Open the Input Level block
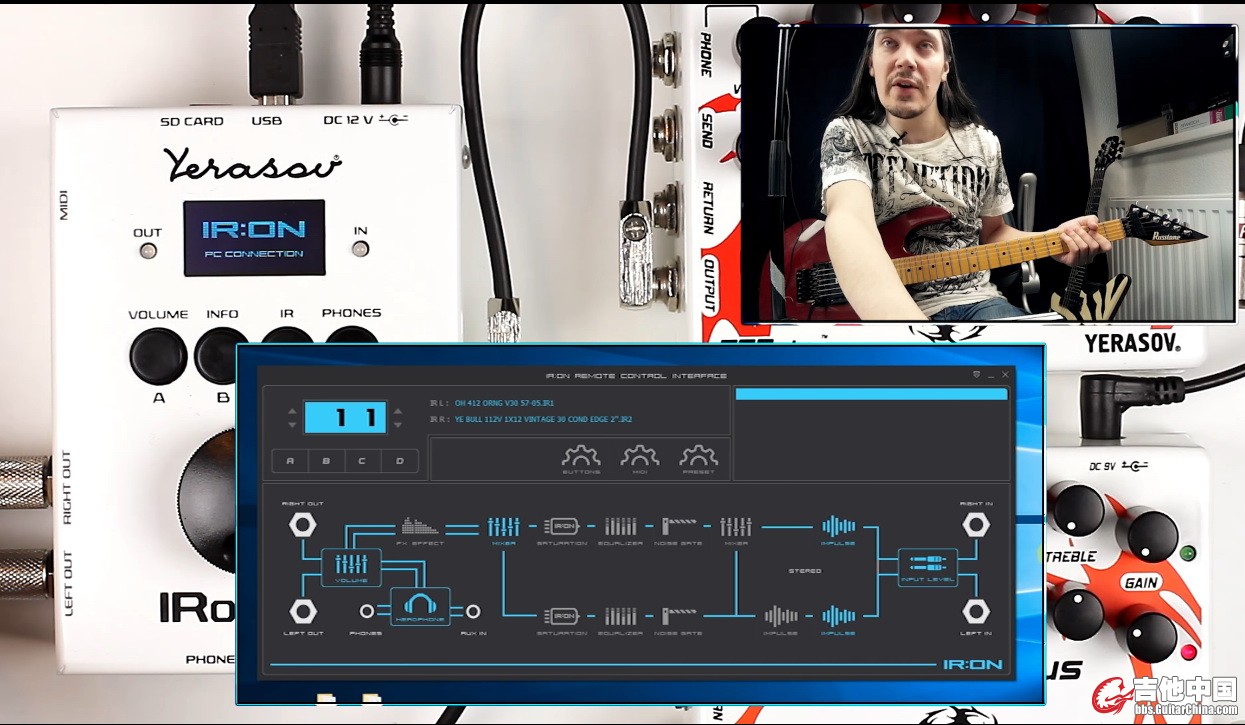The image size is (1245, 725). (x=927, y=566)
